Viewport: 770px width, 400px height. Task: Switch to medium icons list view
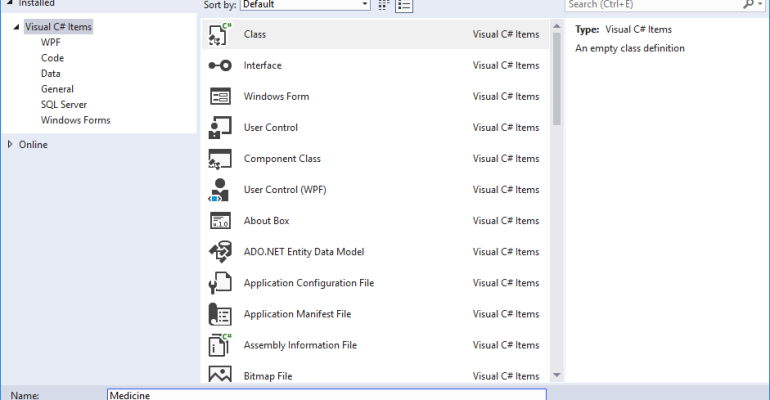tap(404, 5)
